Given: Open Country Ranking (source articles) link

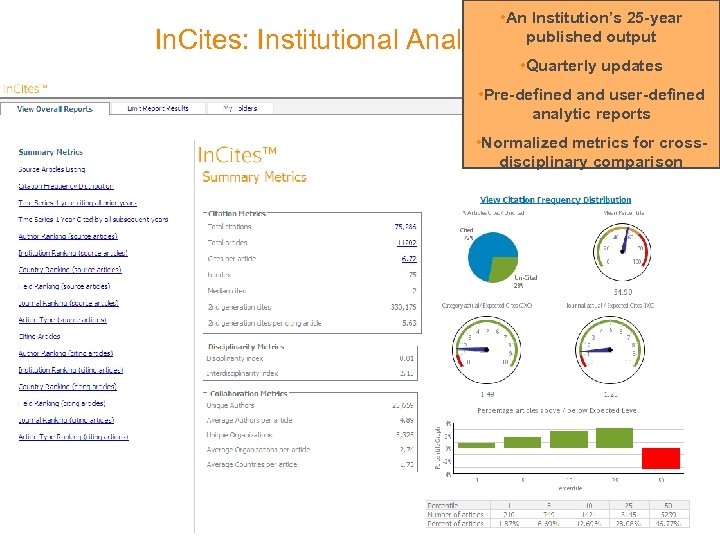Looking at the screenshot, I should [x=70, y=270].
